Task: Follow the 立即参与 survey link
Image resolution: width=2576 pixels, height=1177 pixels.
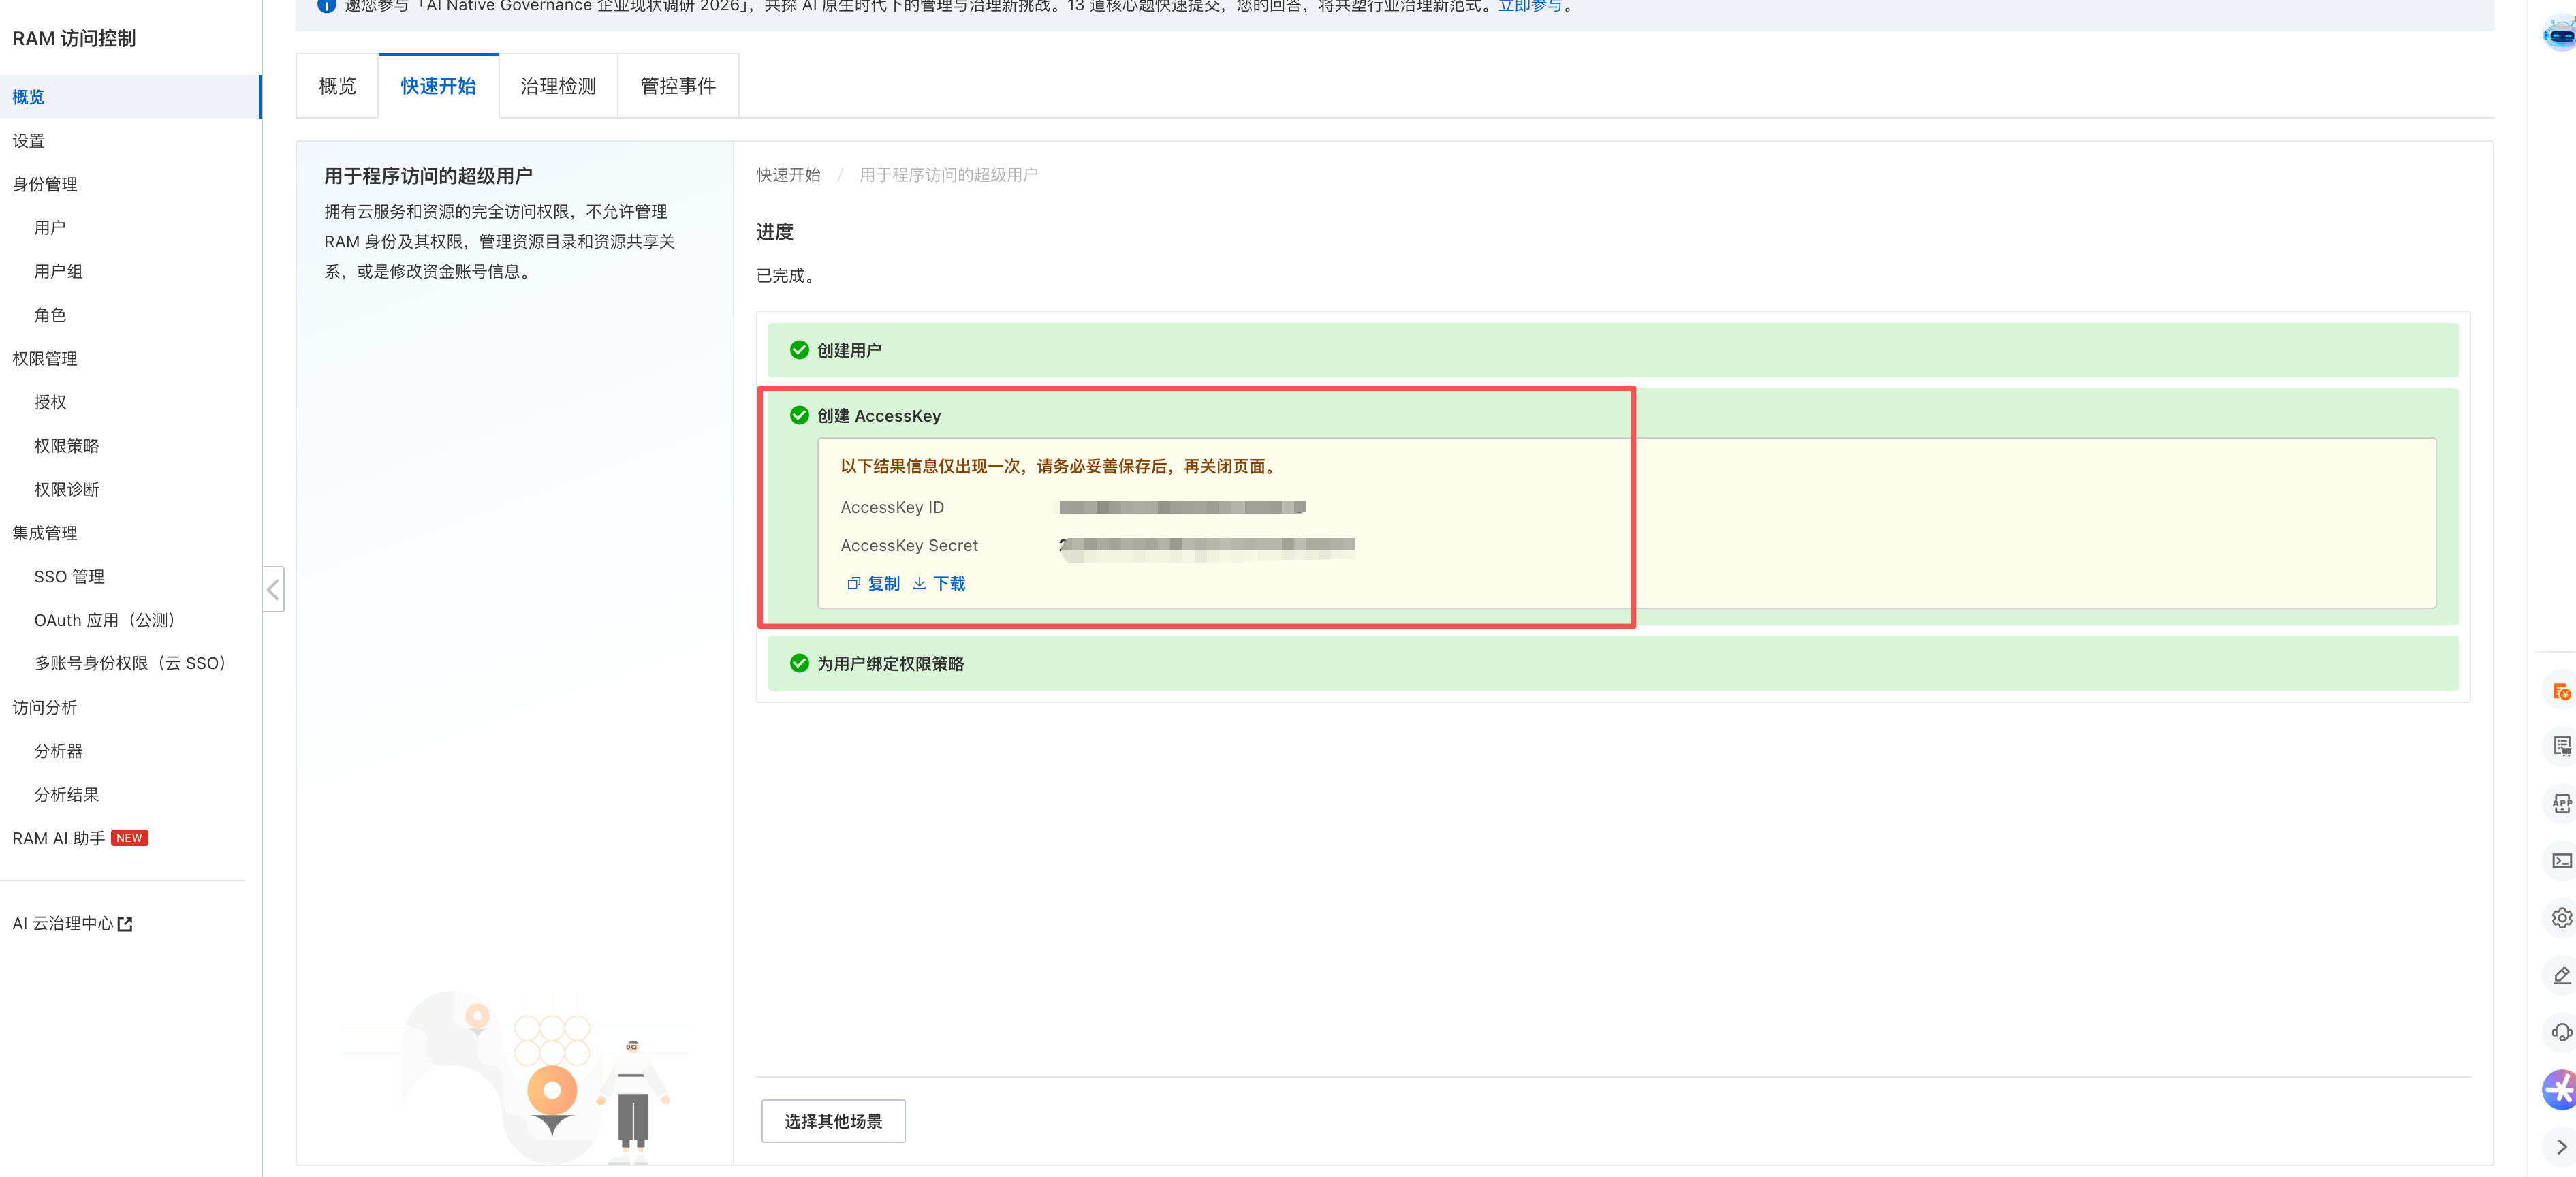Action: tap(1529, 6)
